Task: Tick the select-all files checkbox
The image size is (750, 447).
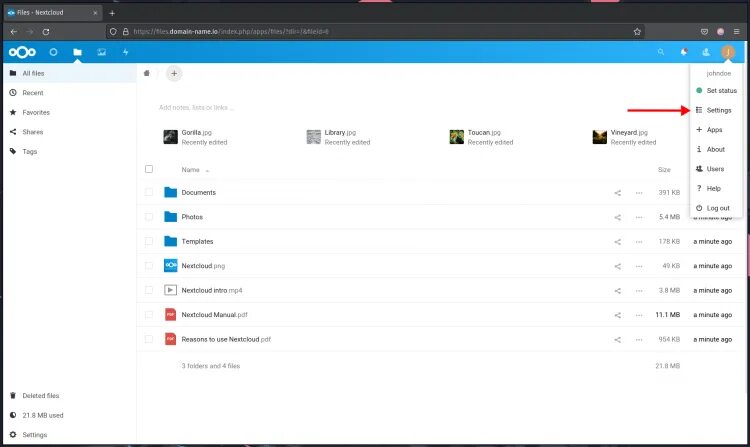Action: [x=149, y=169]
